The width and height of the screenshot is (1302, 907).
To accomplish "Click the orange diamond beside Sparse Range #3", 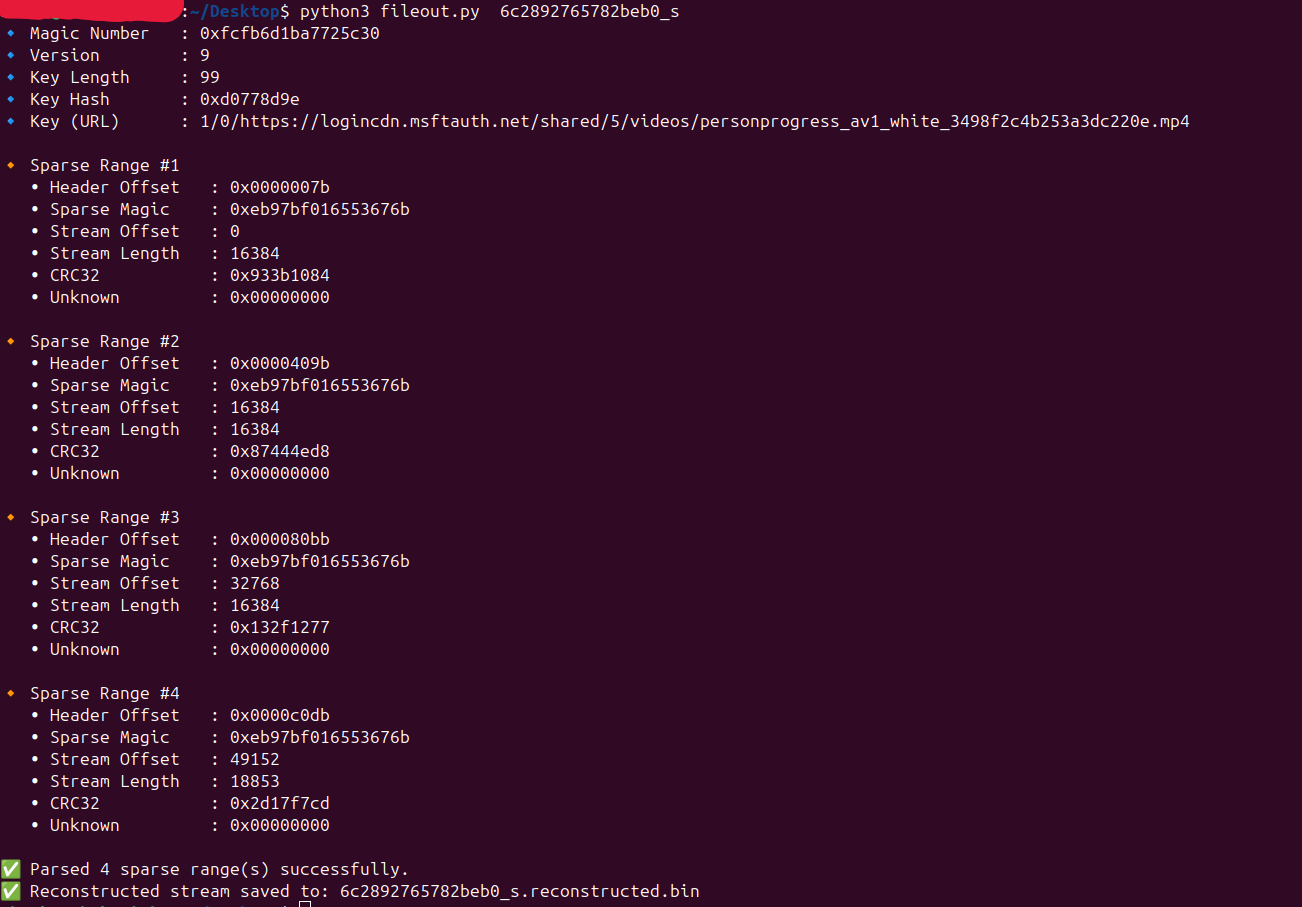I will (10, 518).
